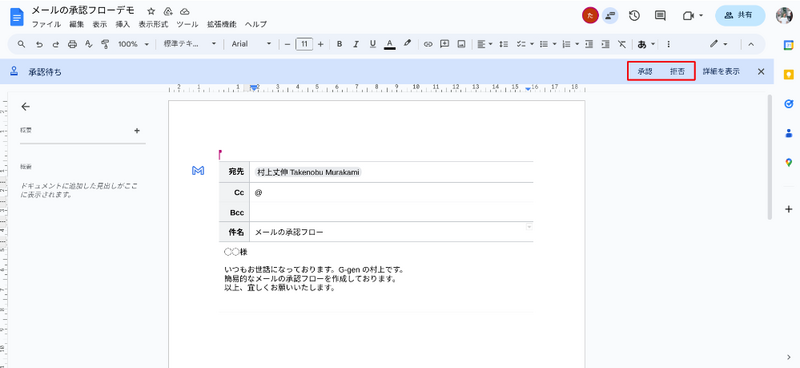Screen dimensions: 800x368
Task: Toggle bold formatting
Action: (x=339, y=44)
